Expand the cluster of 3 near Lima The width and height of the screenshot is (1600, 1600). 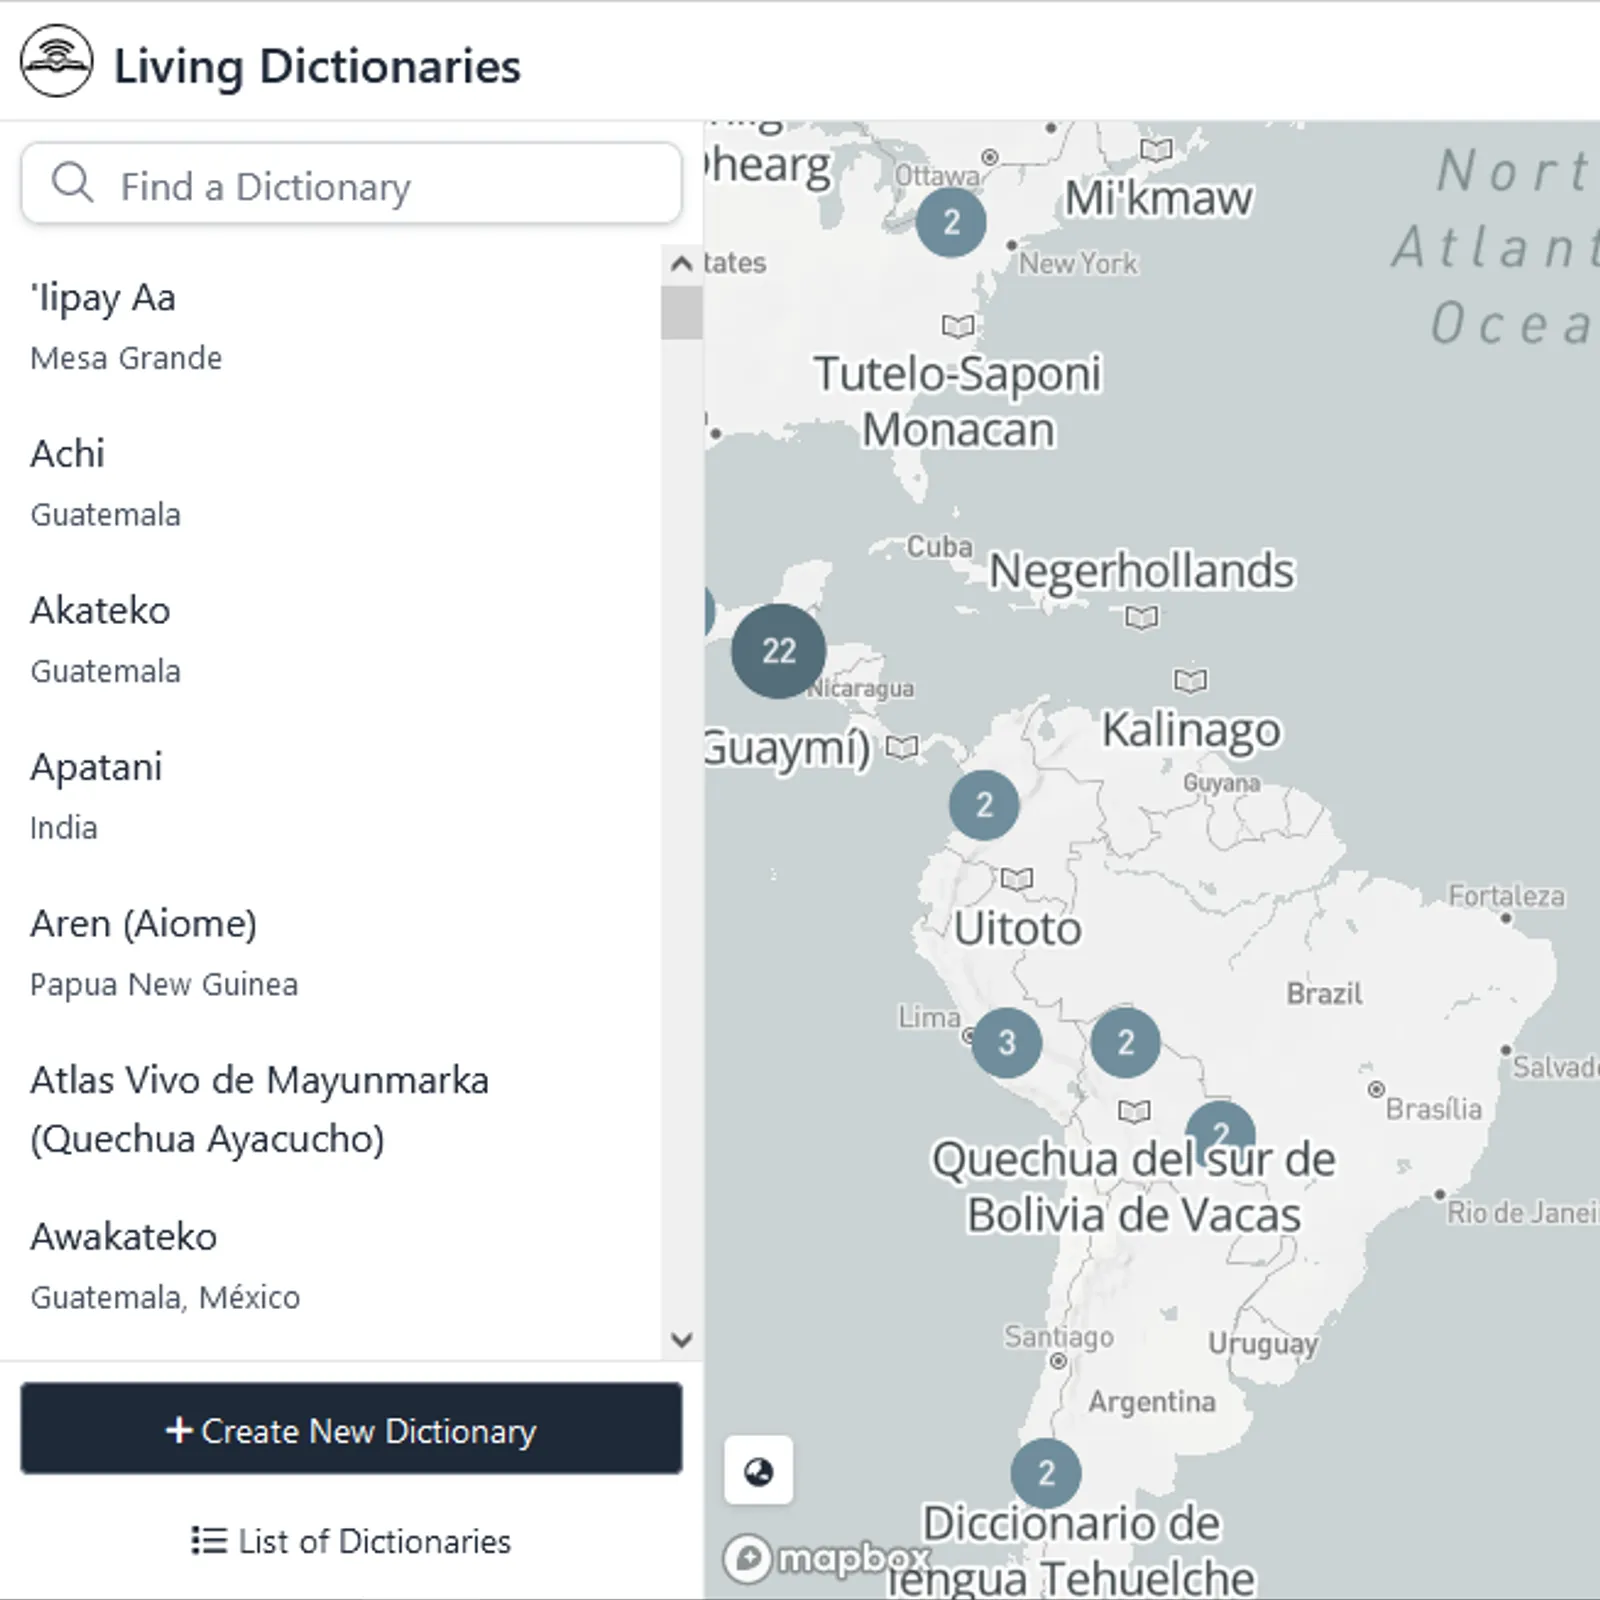pos(1007,1043)
